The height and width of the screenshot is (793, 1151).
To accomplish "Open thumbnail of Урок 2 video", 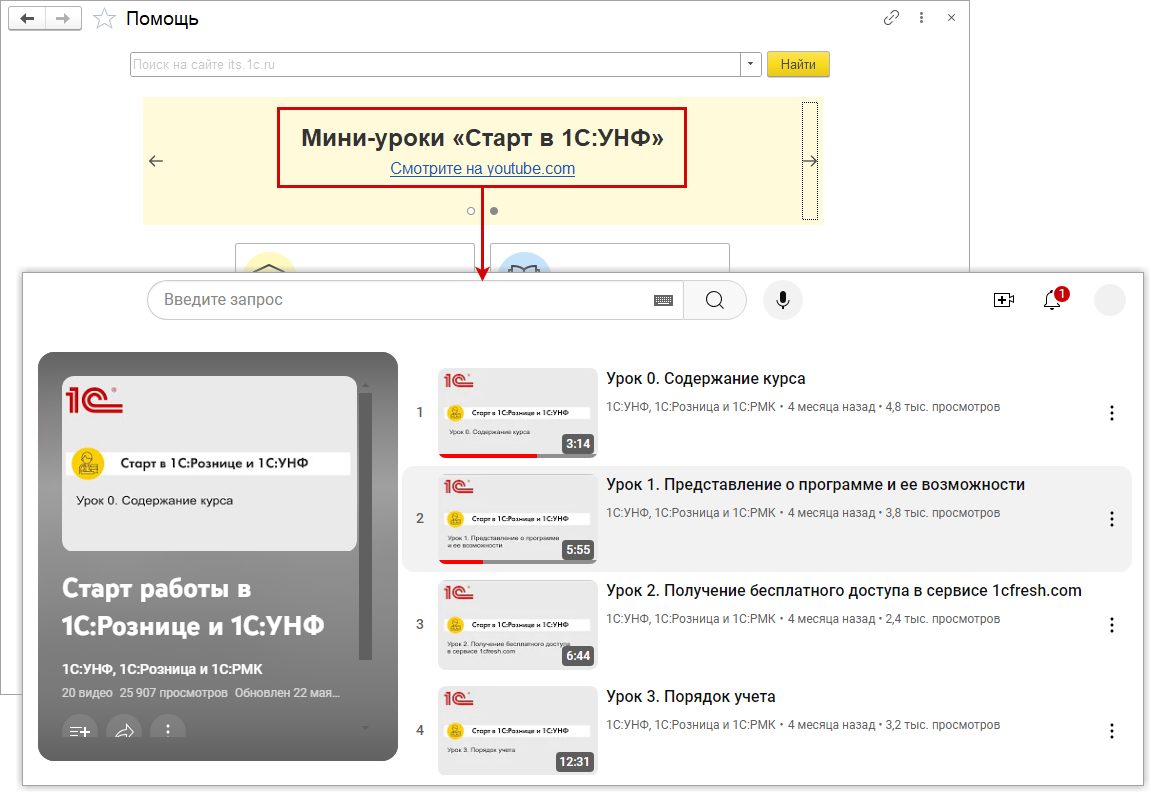I will (x=518, y=625).
